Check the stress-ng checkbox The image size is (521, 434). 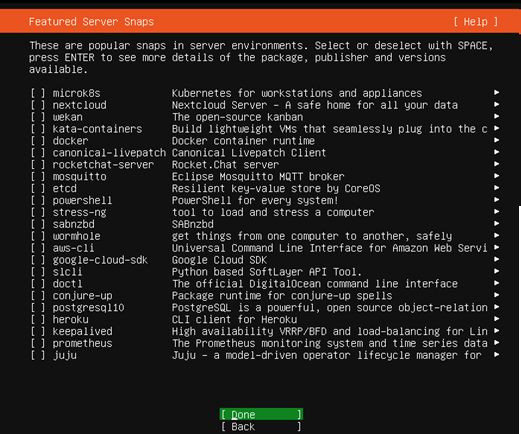(x=38, y=212)
